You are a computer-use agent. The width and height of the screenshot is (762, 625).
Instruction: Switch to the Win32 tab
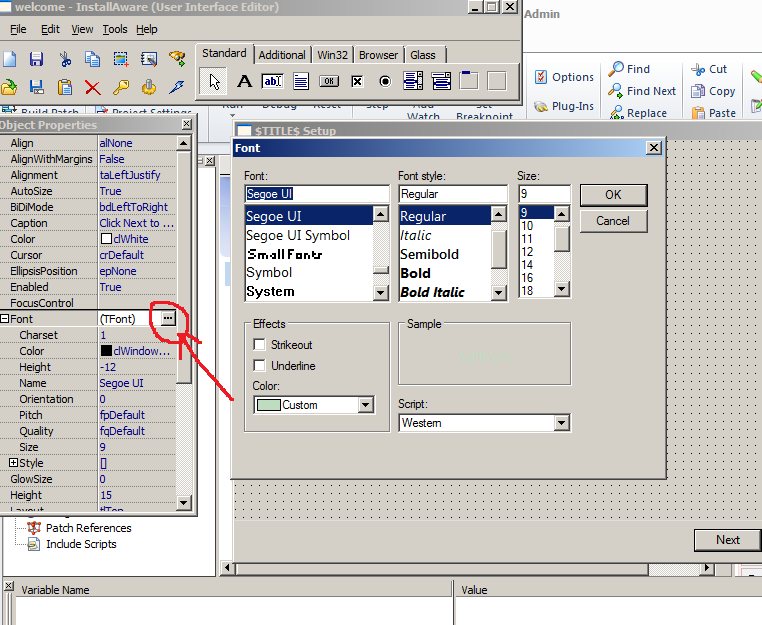click(332, 55)
